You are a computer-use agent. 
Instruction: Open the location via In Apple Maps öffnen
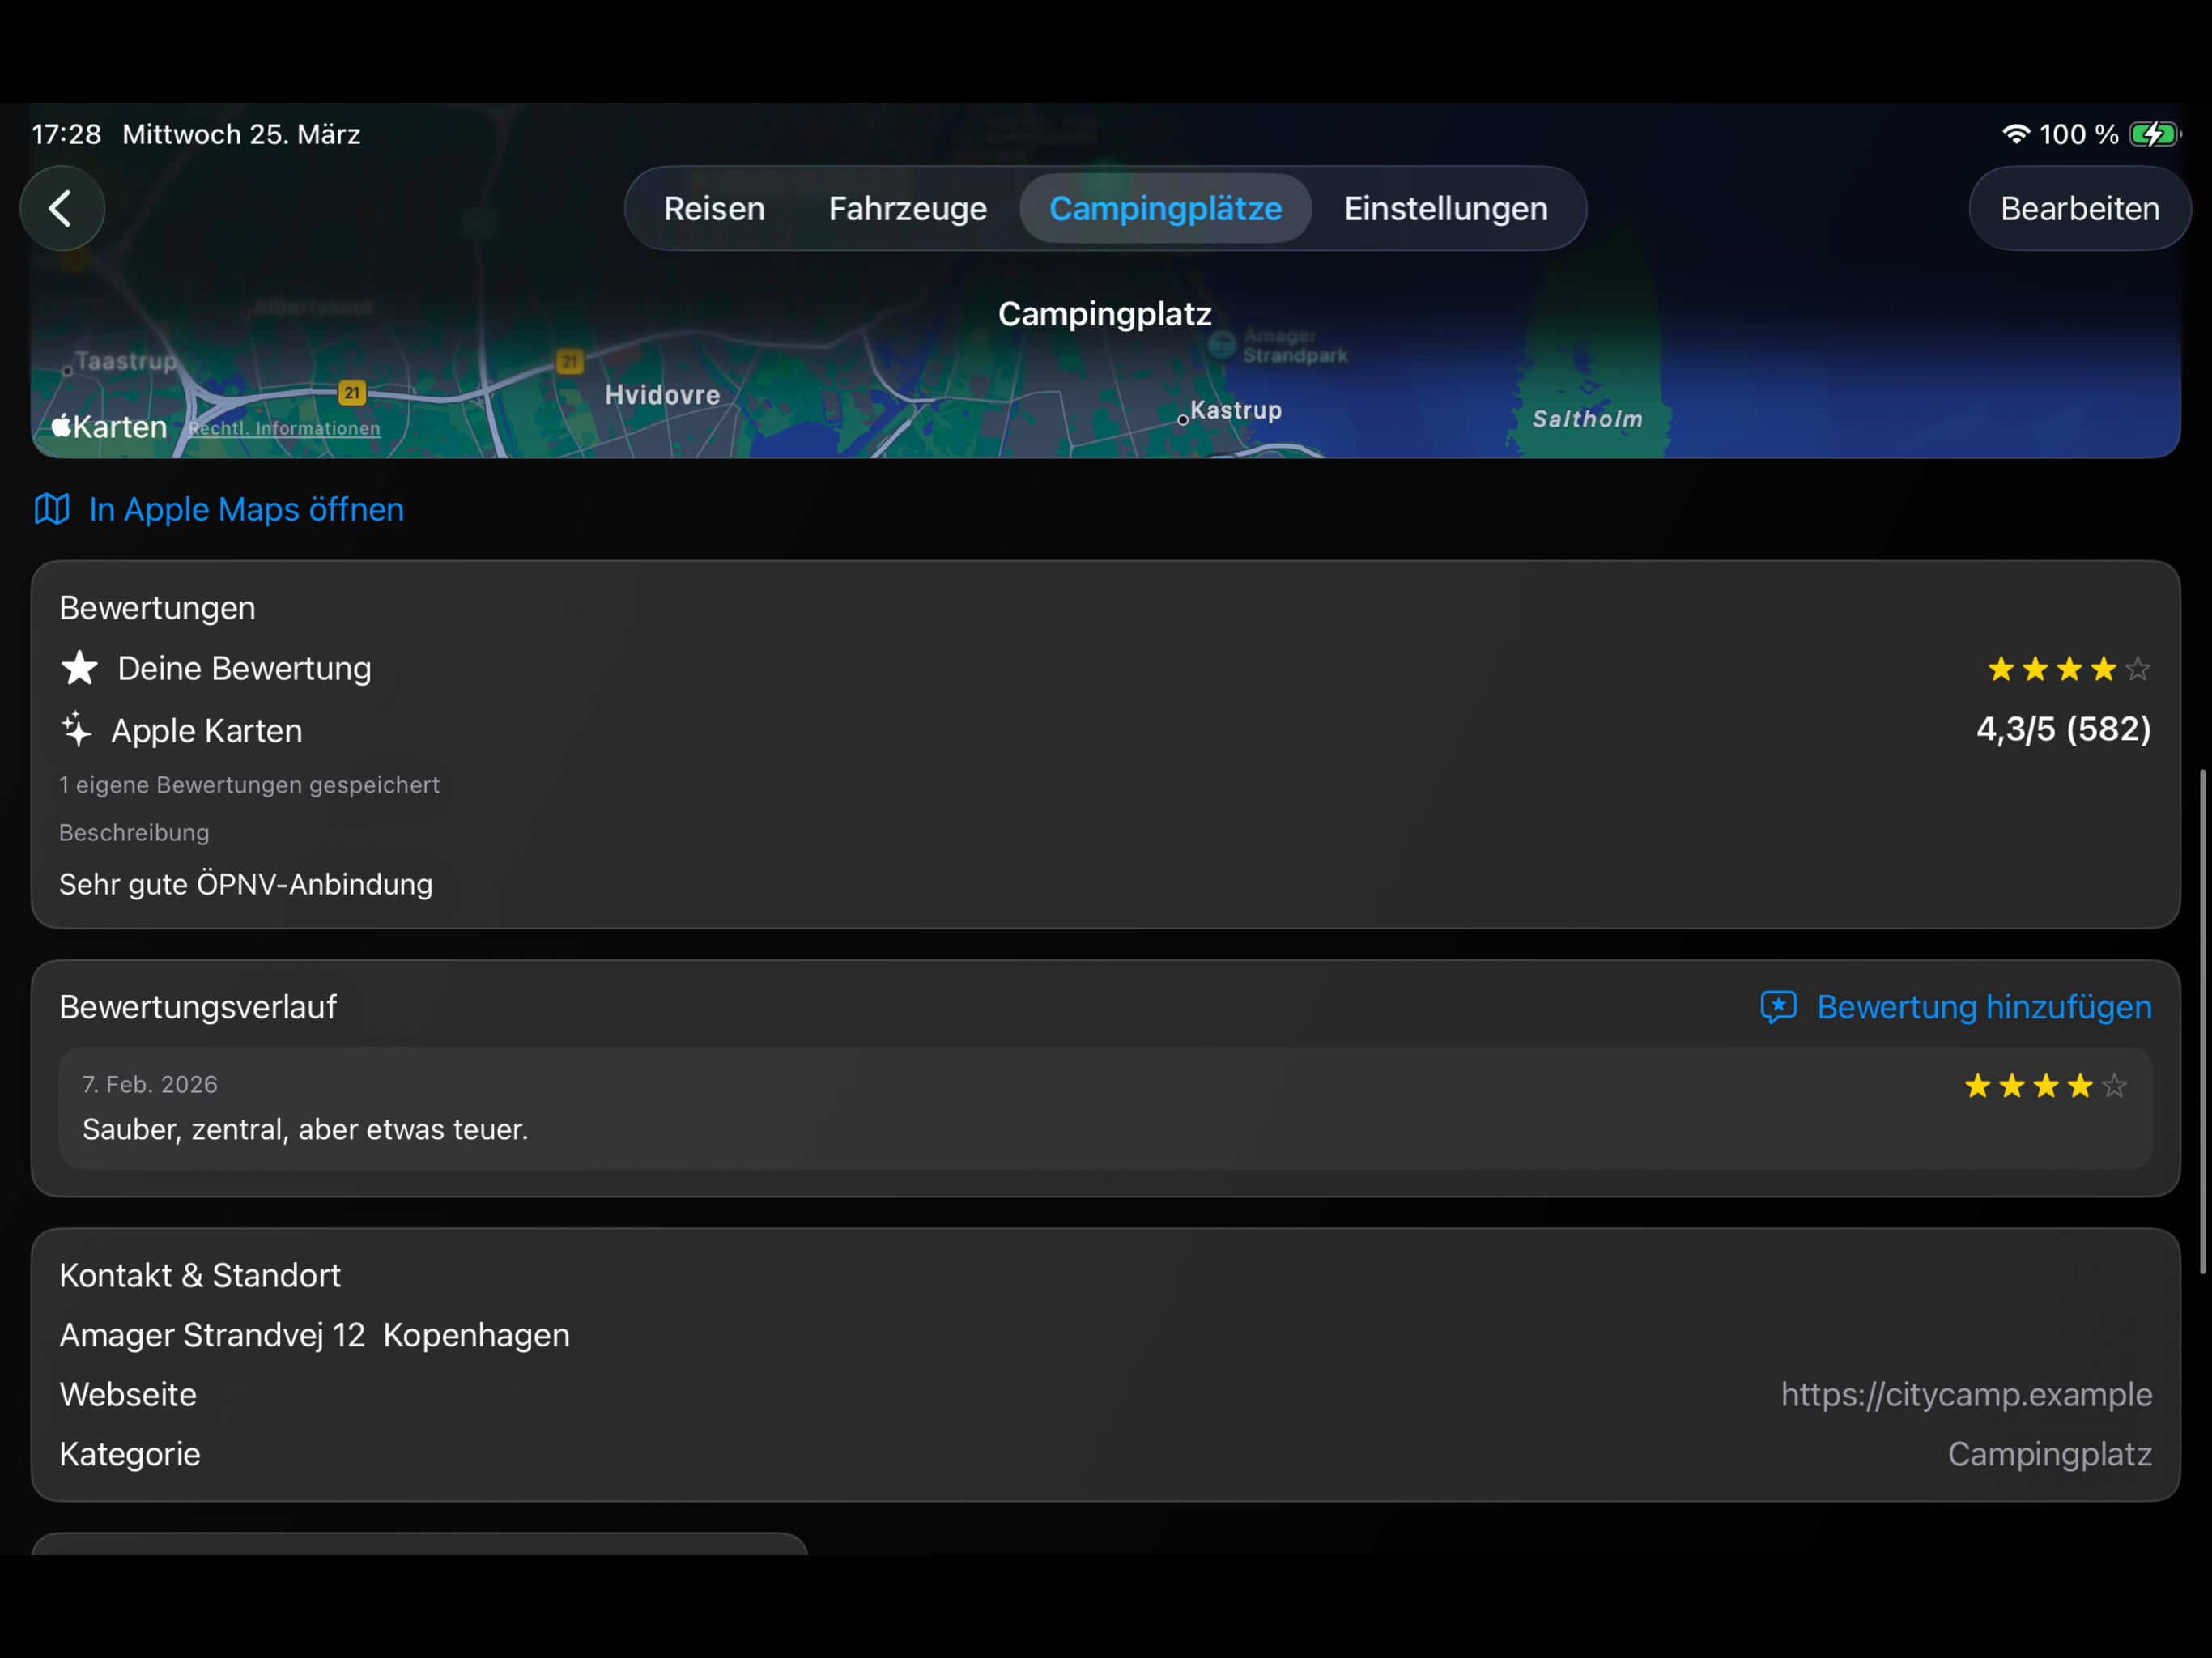(x=246, y=509)
